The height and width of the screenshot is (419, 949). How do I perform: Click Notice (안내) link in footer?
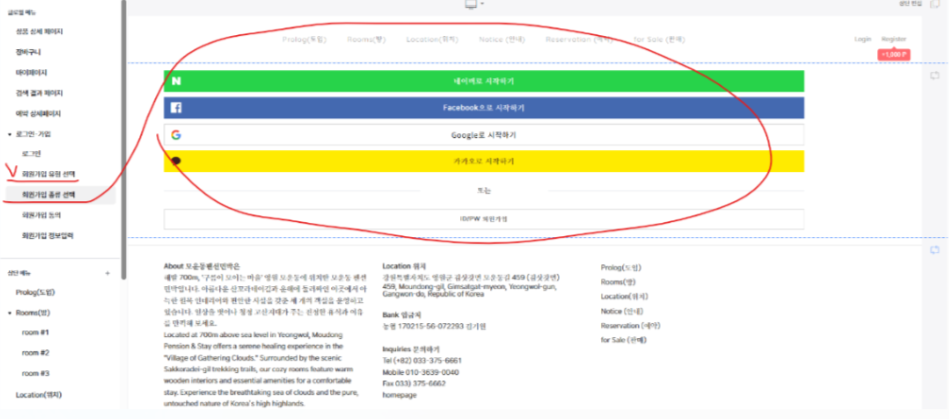[x=622, y=311]
